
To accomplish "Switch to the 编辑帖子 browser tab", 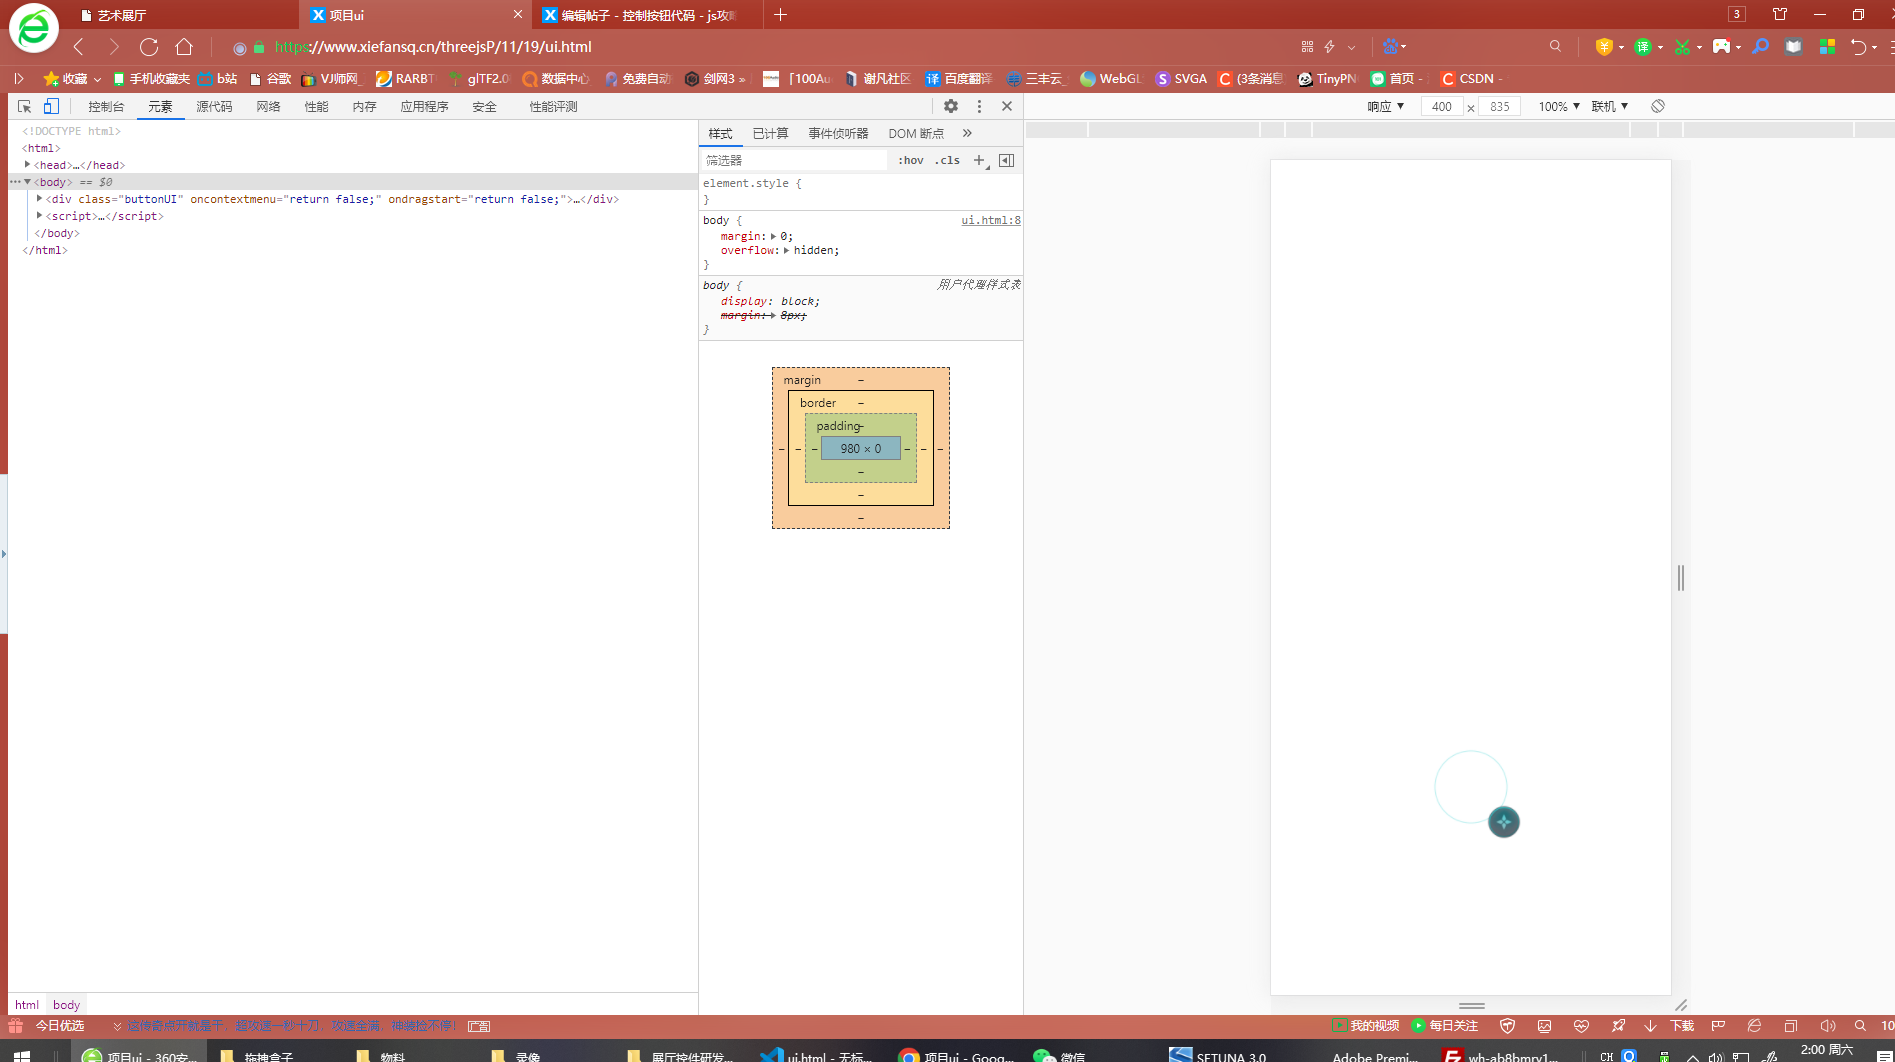I will point(650,15).
